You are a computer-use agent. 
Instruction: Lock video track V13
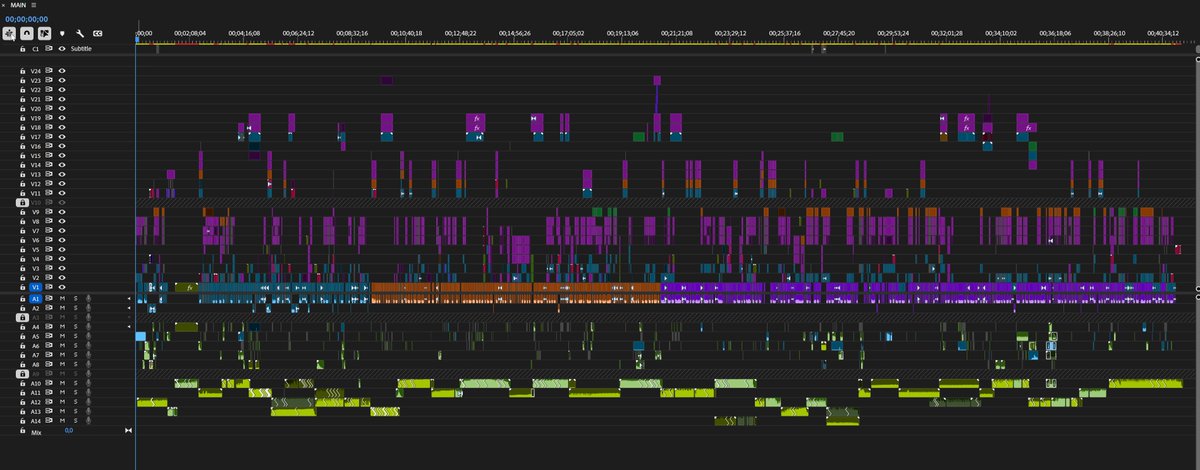[x=22, y=174]
